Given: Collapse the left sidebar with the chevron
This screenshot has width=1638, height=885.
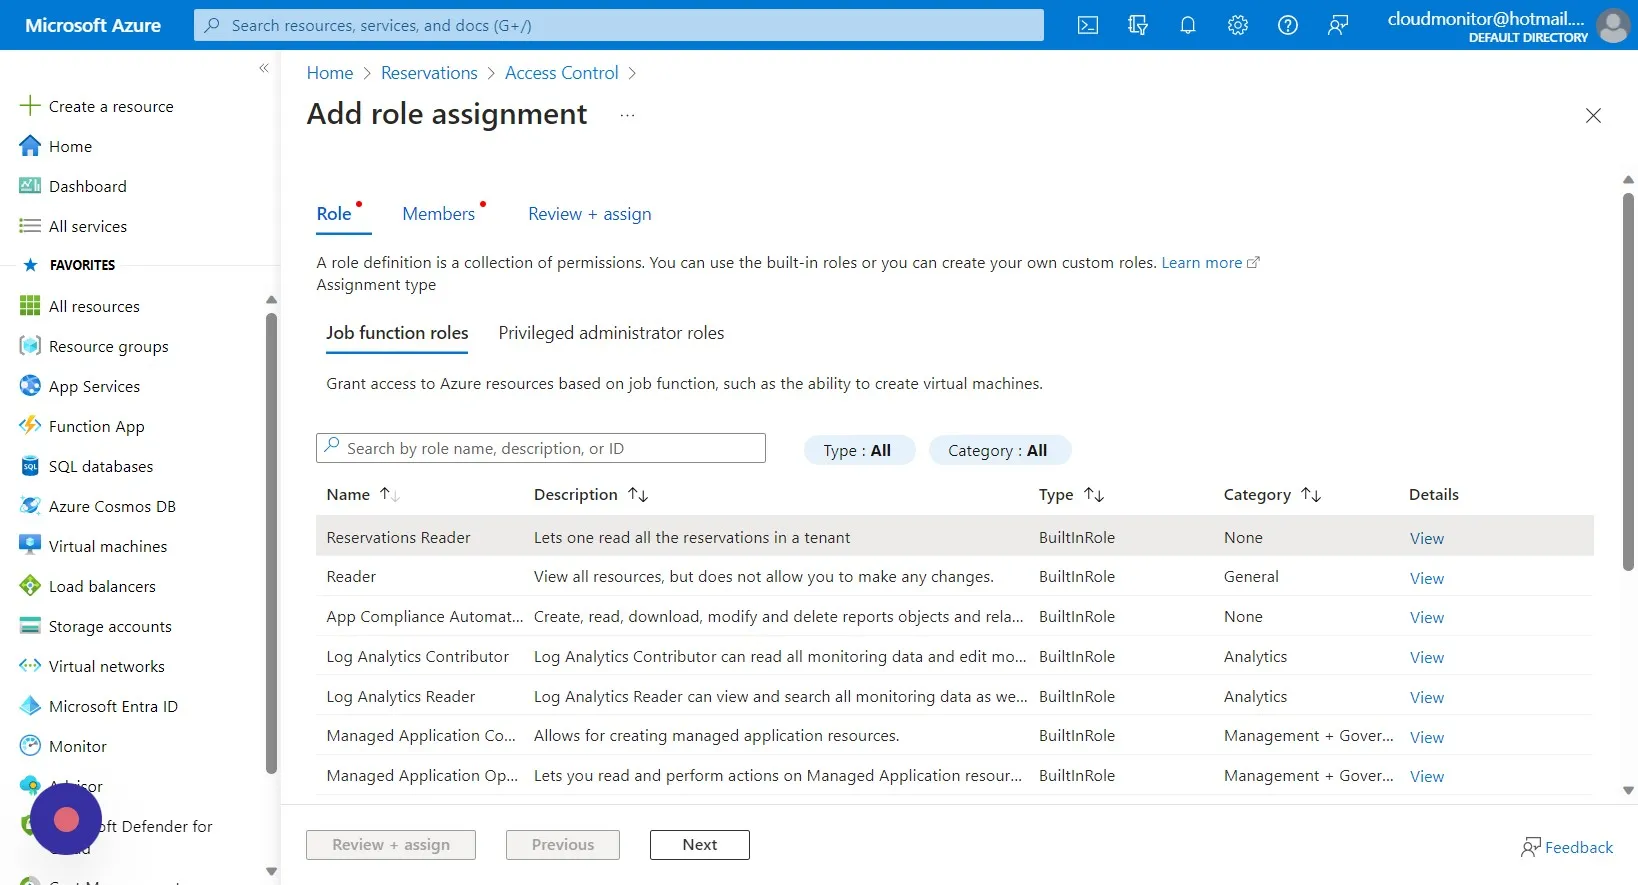Looking at the screenshot, I should (x=264, y=68).
